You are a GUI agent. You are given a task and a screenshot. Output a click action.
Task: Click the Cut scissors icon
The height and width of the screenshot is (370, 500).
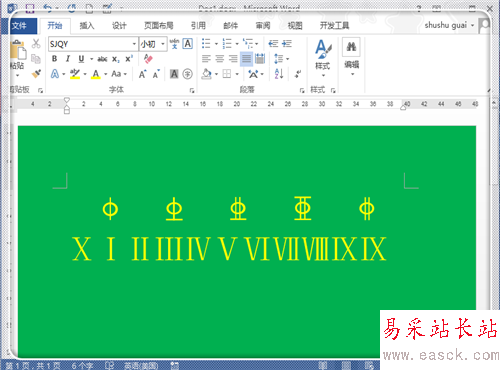36,44
